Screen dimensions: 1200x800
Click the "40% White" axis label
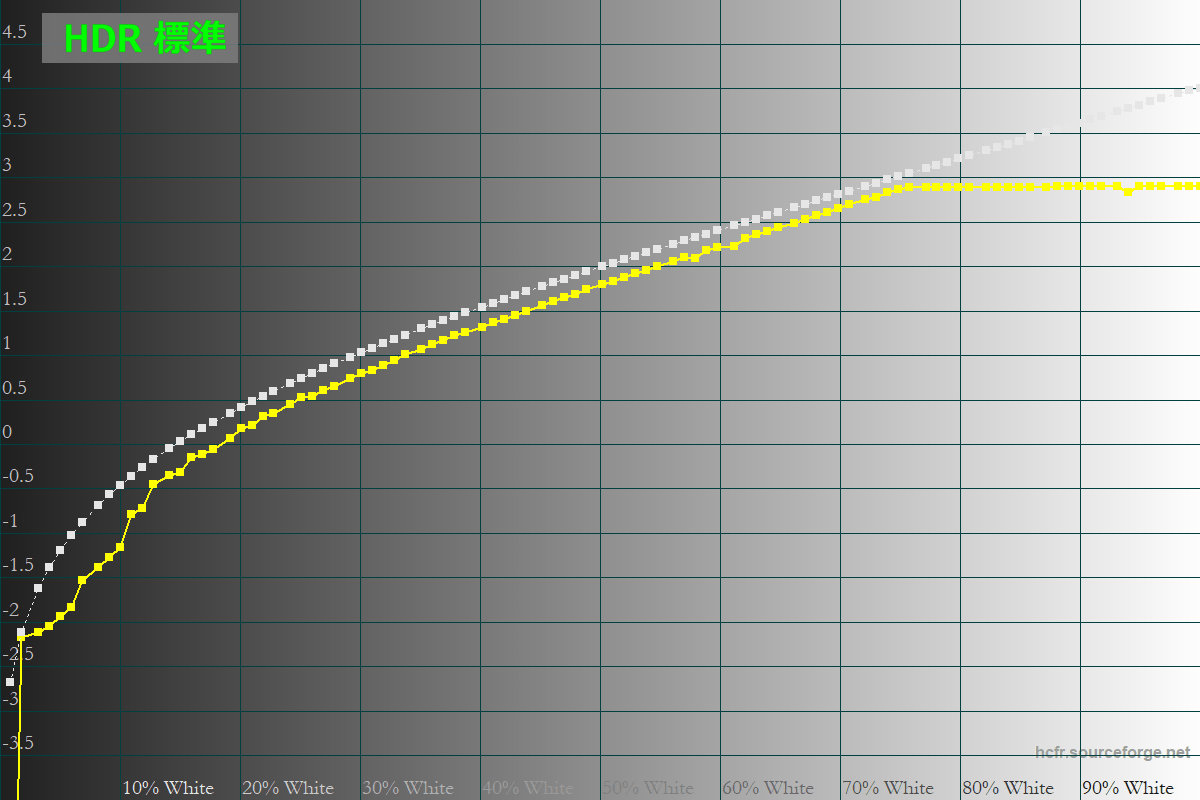(528, 788)
